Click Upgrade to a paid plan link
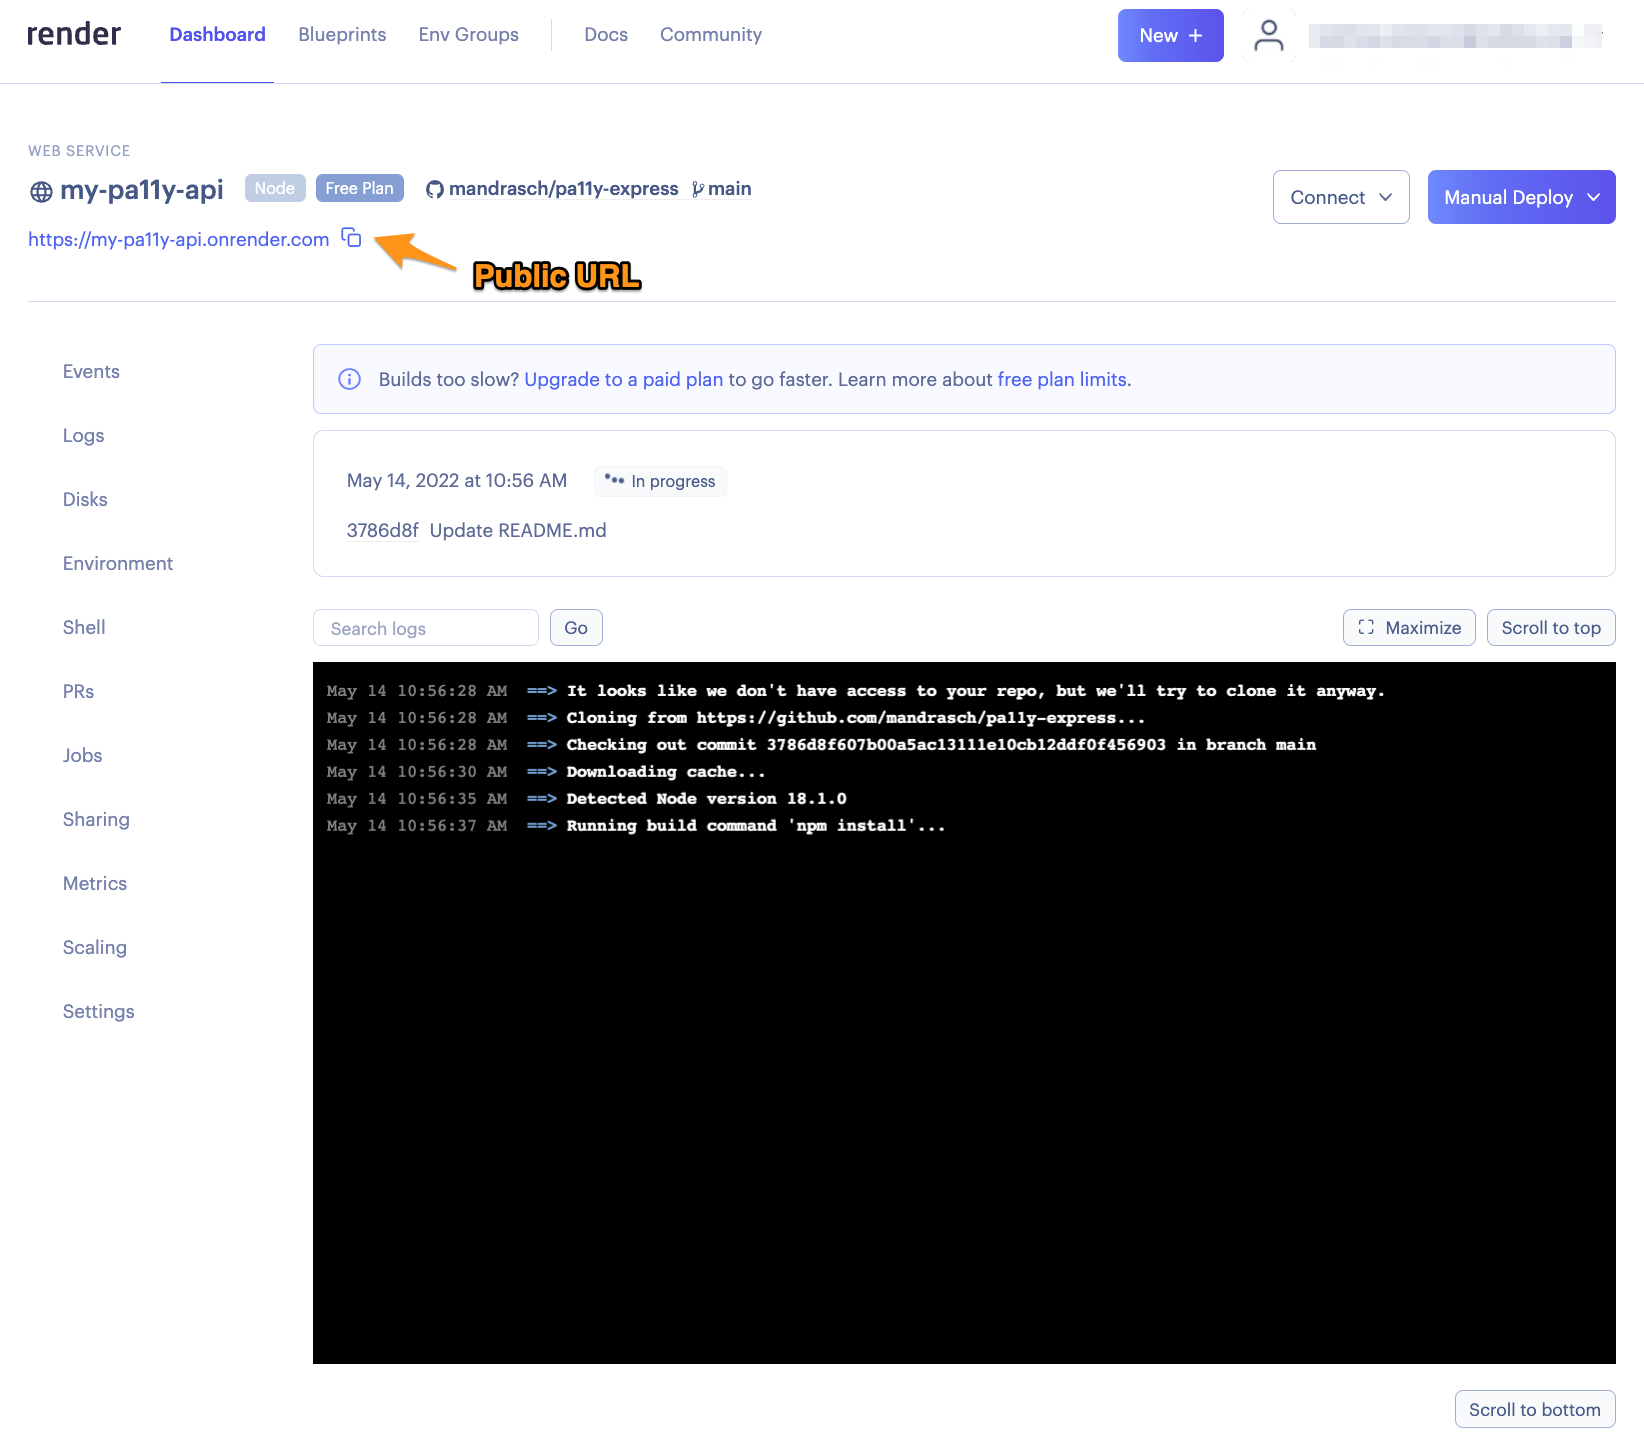The height and width of the screenshot is (1442, 1644). pyautogui.click(x=623, y=379)
